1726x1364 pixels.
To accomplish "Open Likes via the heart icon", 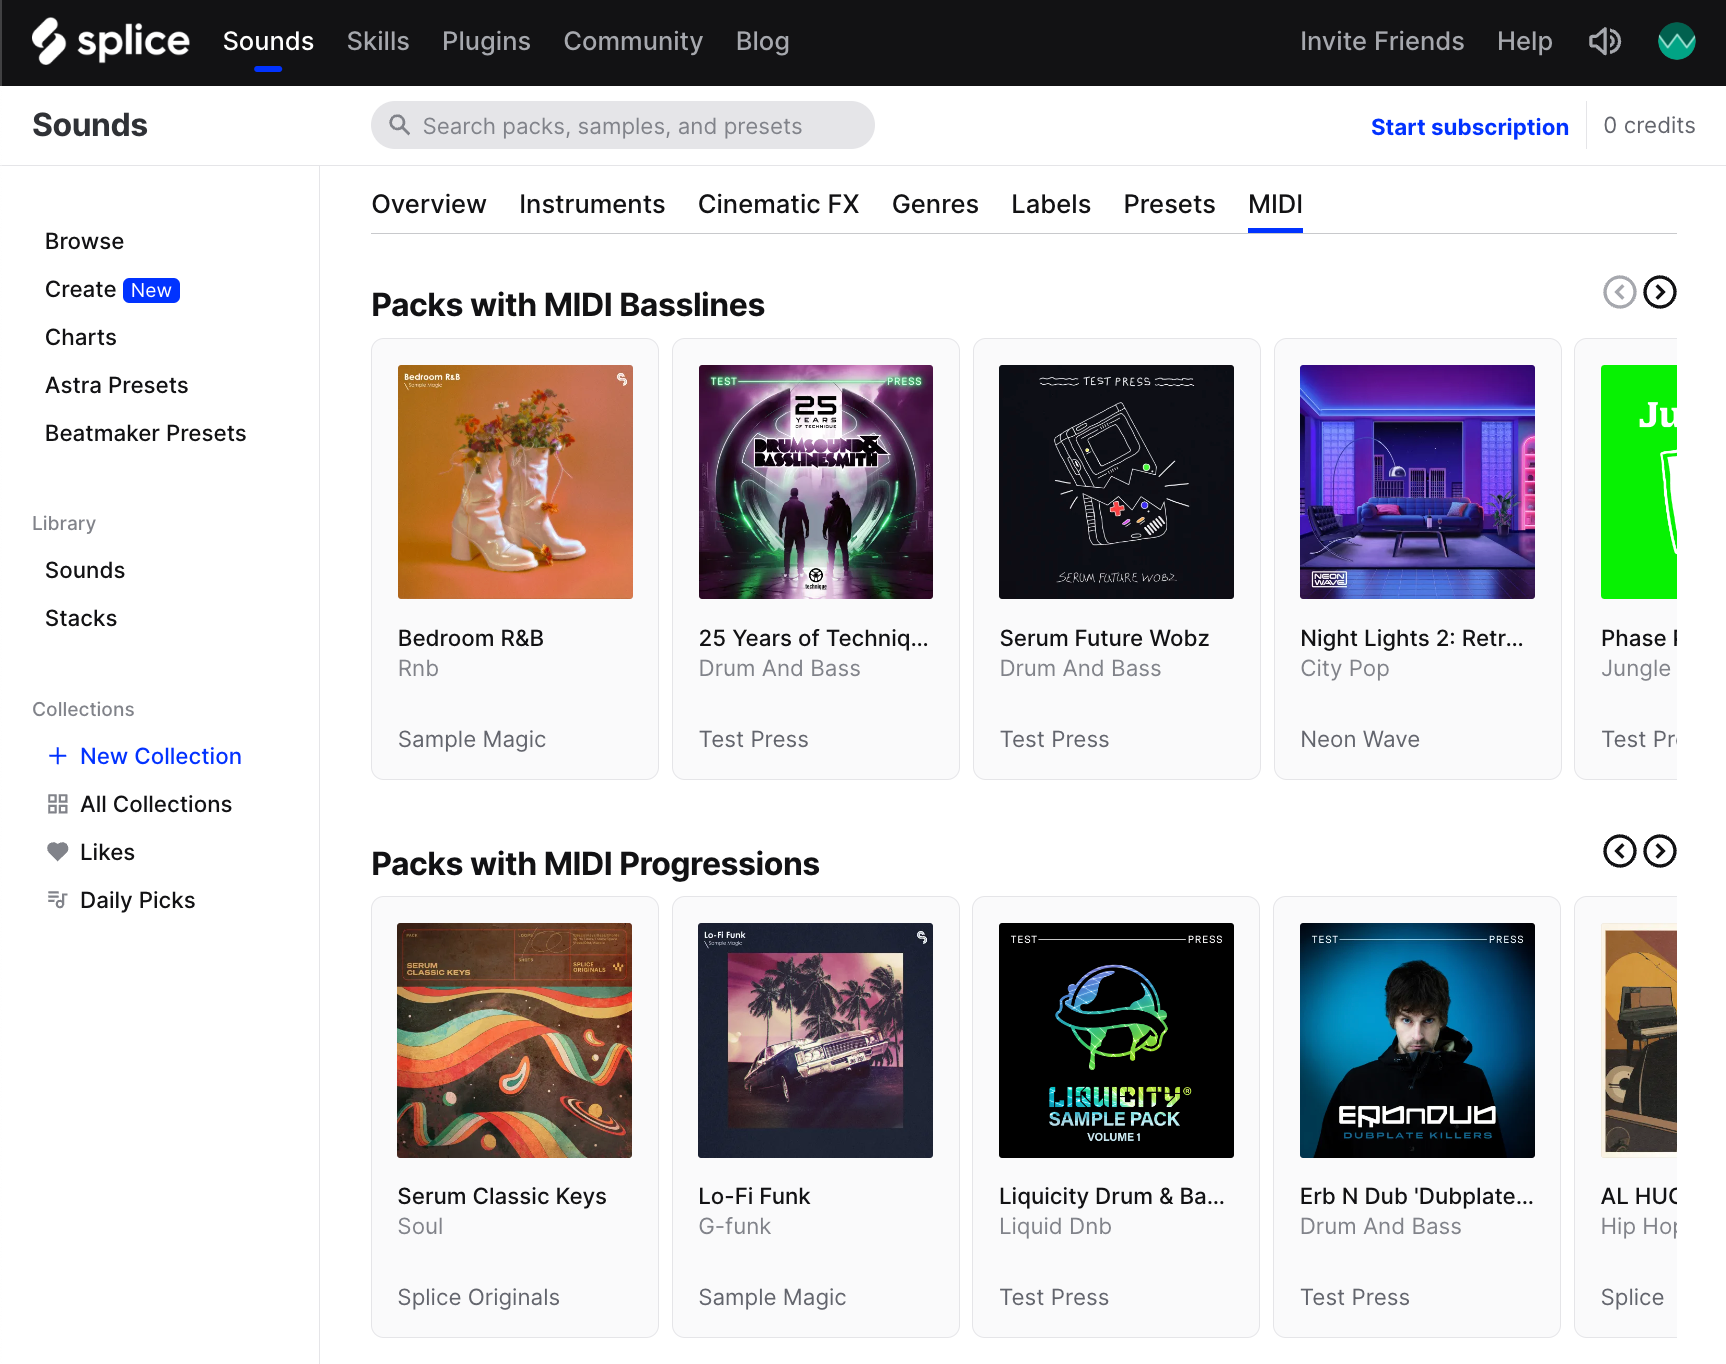I will (58, 852).
